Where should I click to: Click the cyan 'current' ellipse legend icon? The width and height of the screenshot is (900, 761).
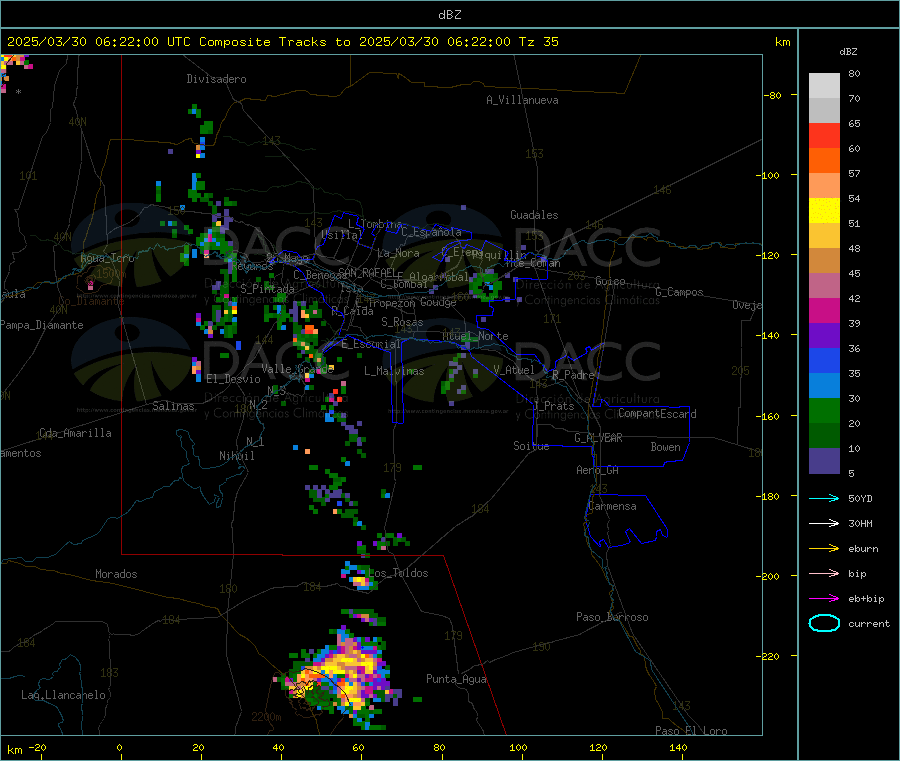click(x=824, y=623)
